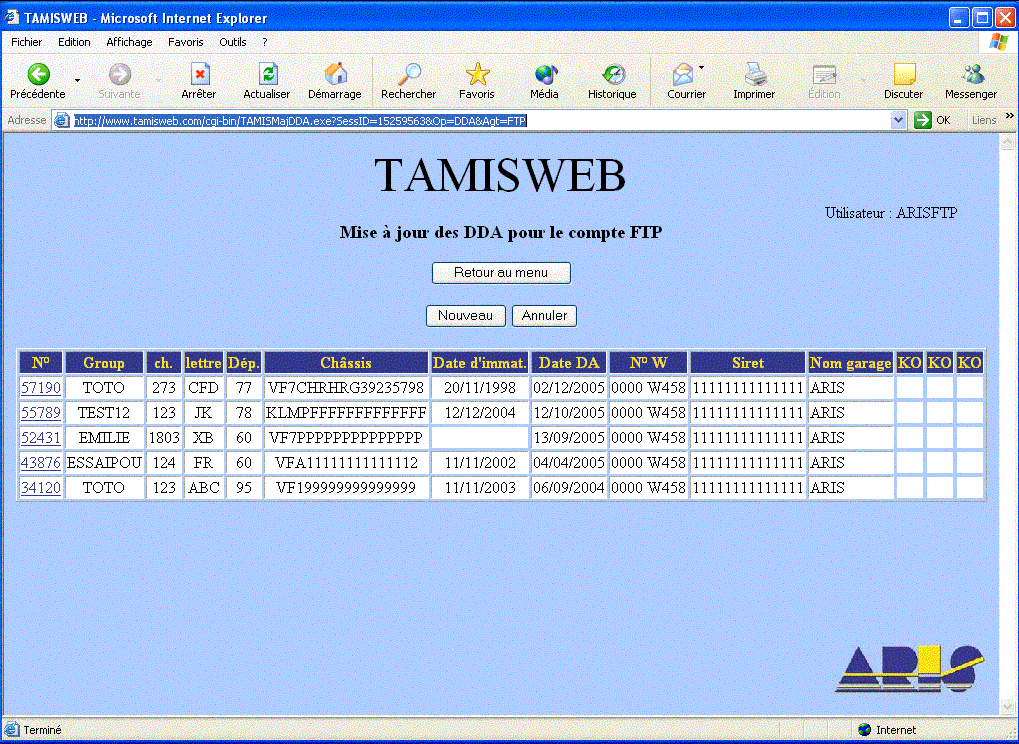1019x744 pixels.
Task: Click the Édition toolbar icon
Action: 824,74
